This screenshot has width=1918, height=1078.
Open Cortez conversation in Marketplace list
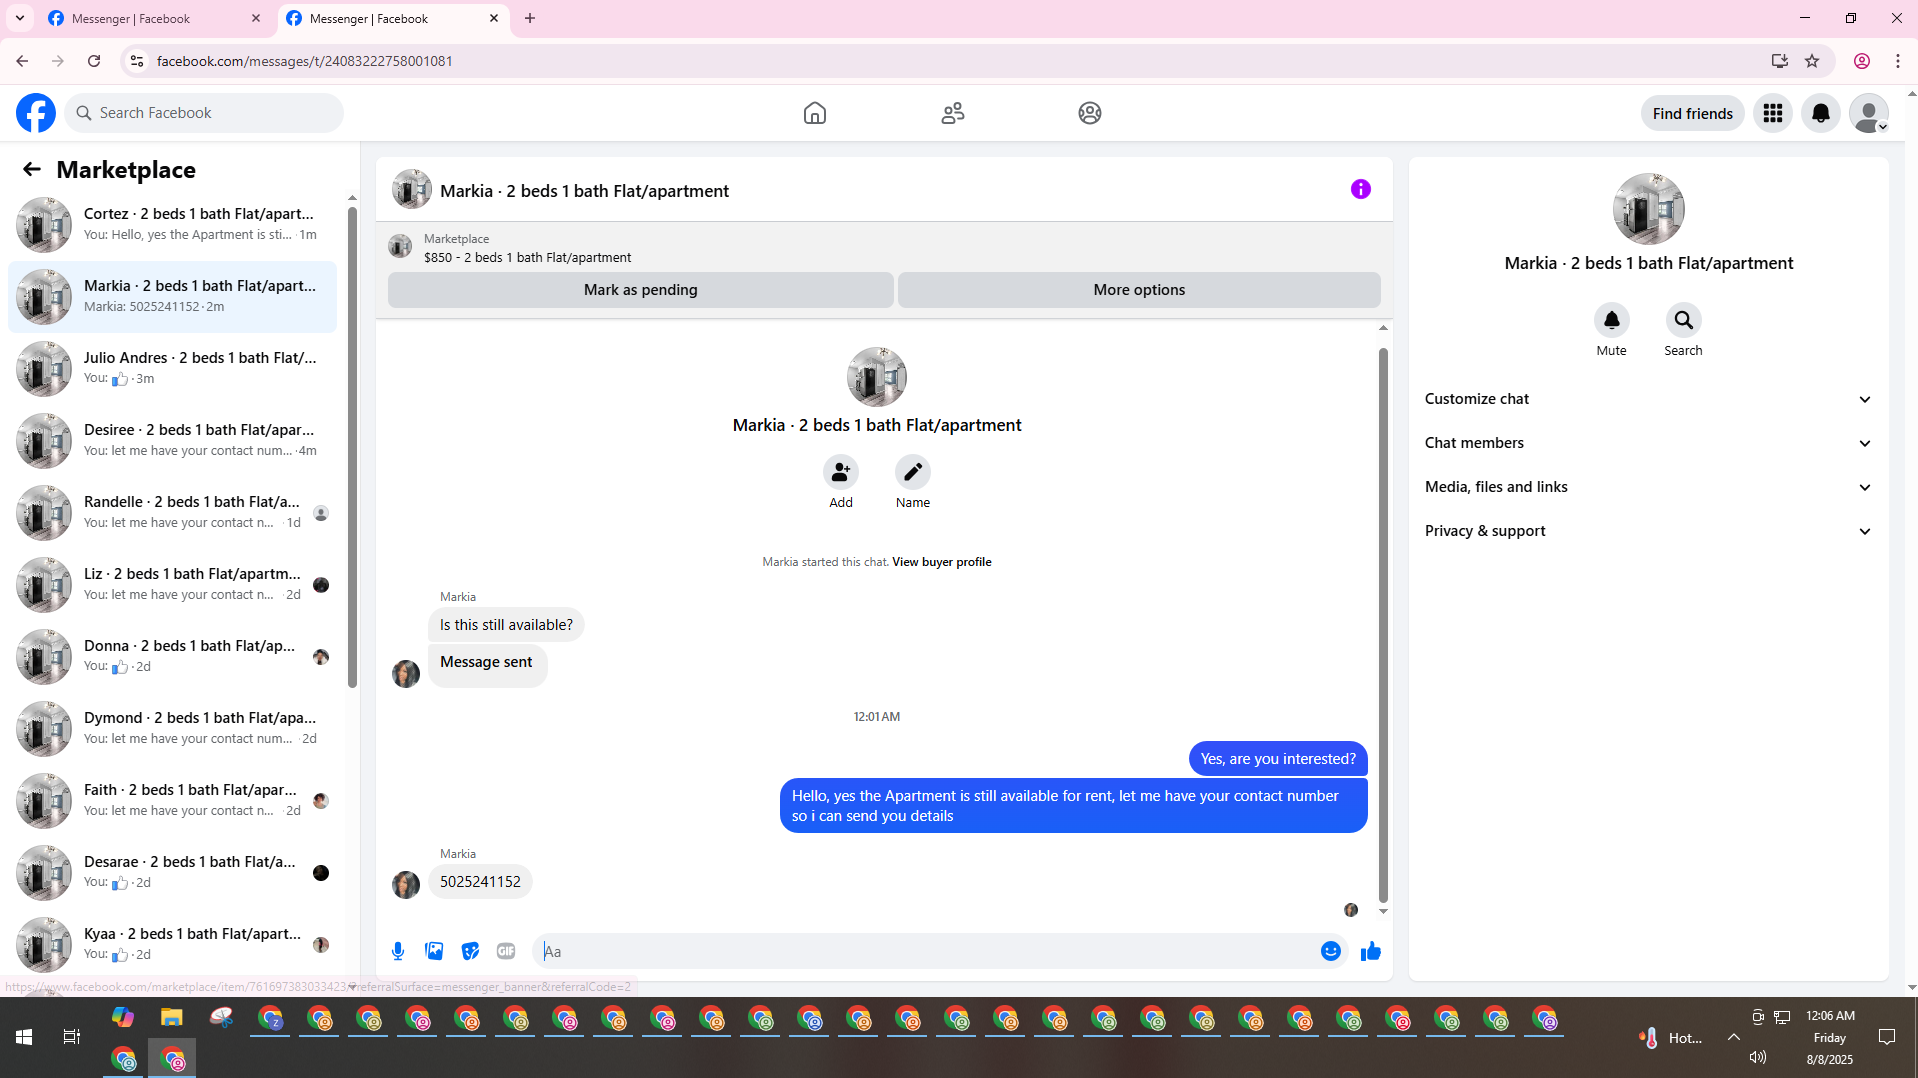(x=173, y=224)
